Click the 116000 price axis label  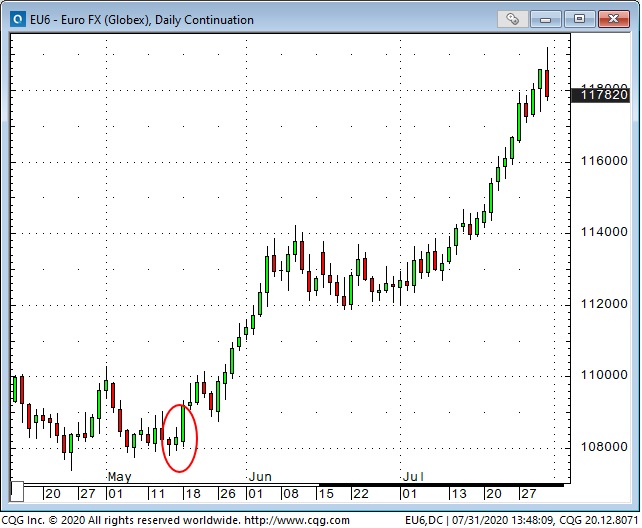(604, 161)
